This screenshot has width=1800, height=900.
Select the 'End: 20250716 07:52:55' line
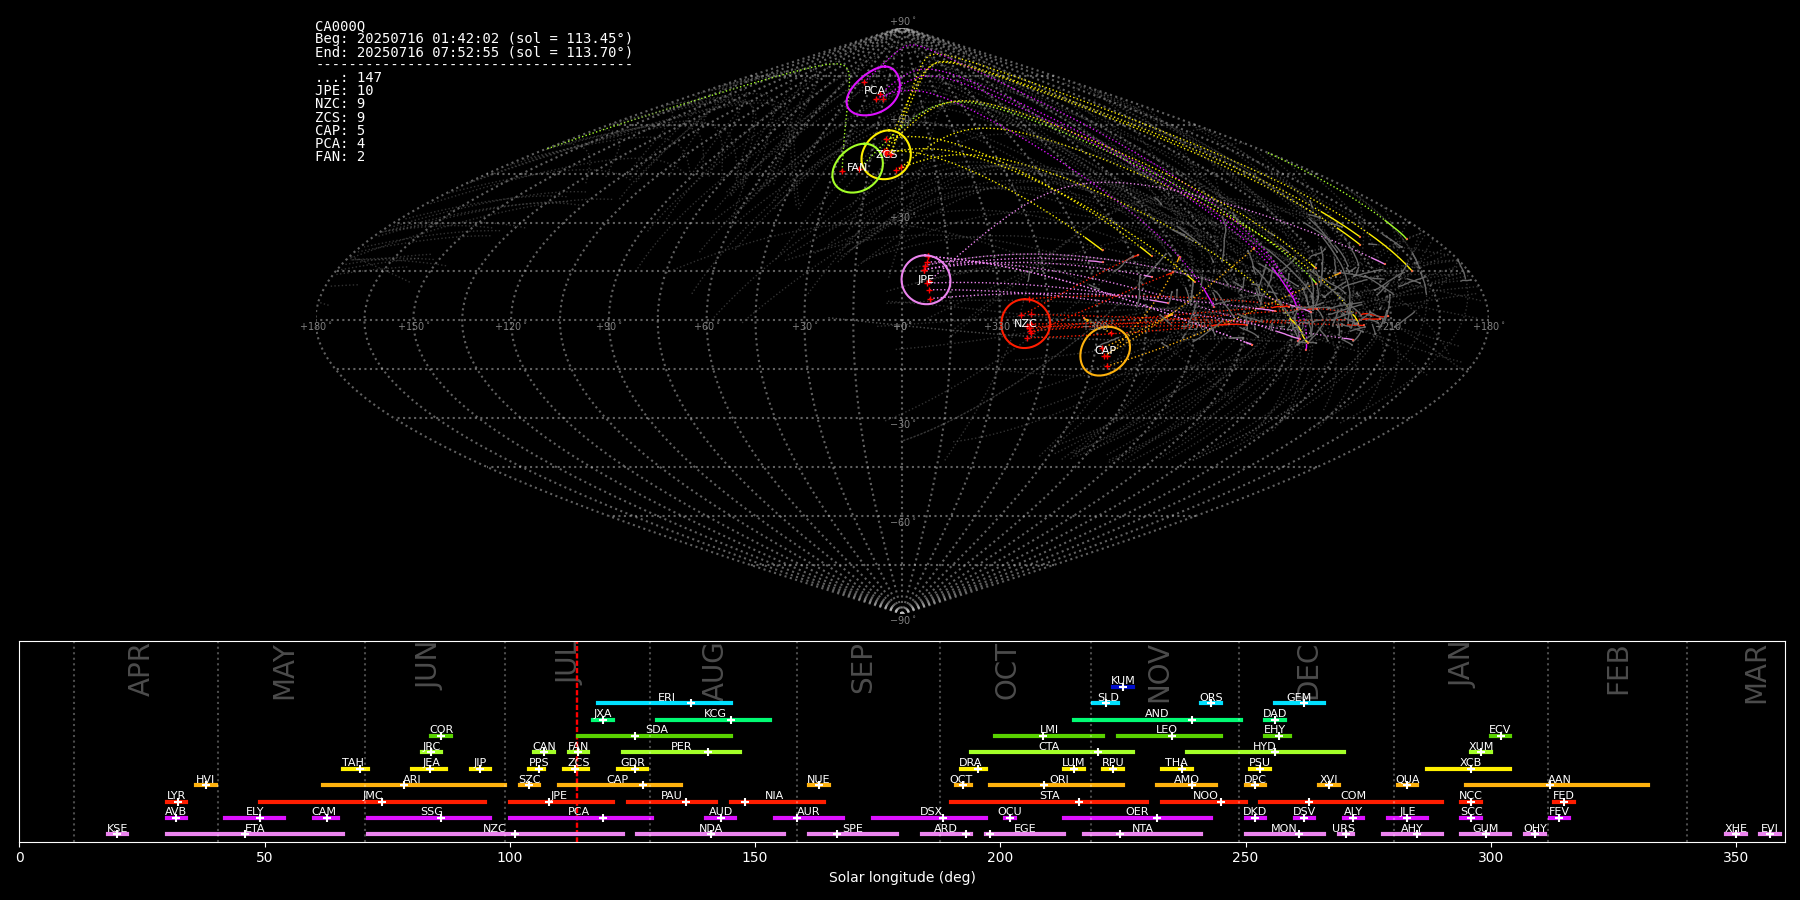coord(474,52)
